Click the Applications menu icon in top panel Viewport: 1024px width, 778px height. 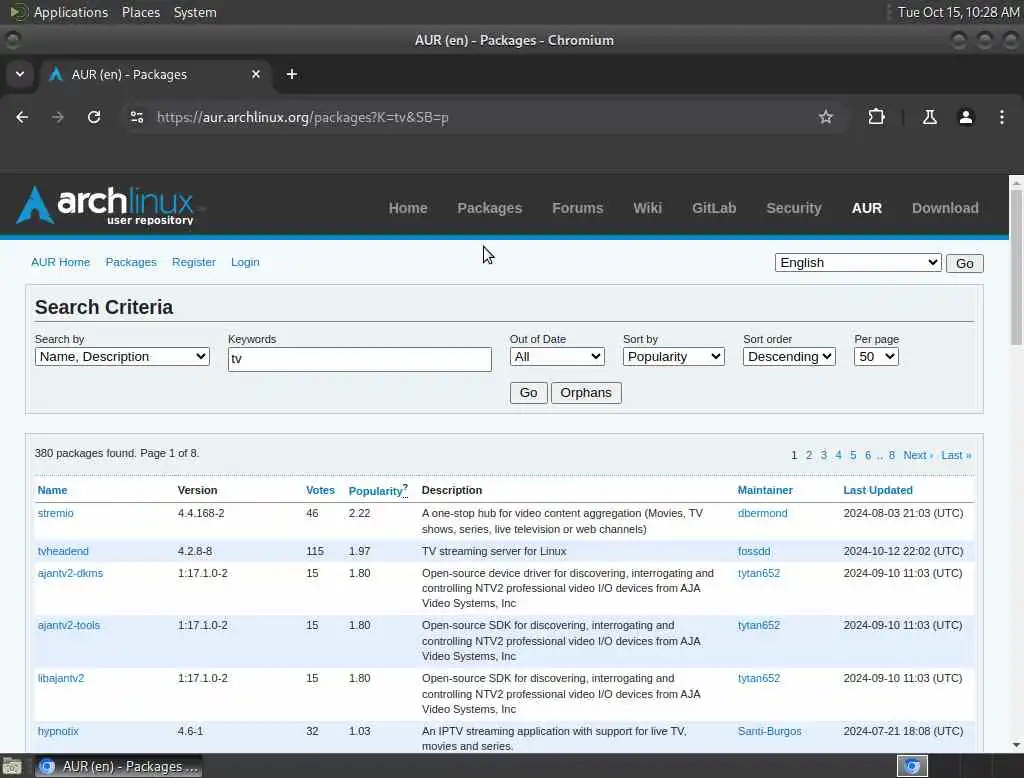[x=18, y=12]
